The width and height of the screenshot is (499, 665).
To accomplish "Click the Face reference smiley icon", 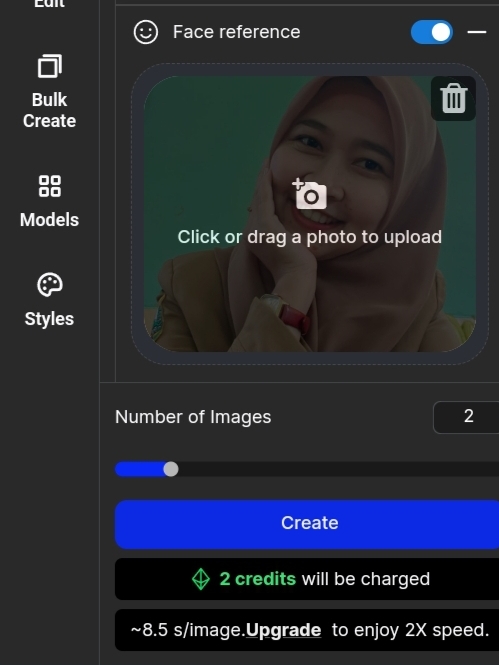I will coord(146,32).
